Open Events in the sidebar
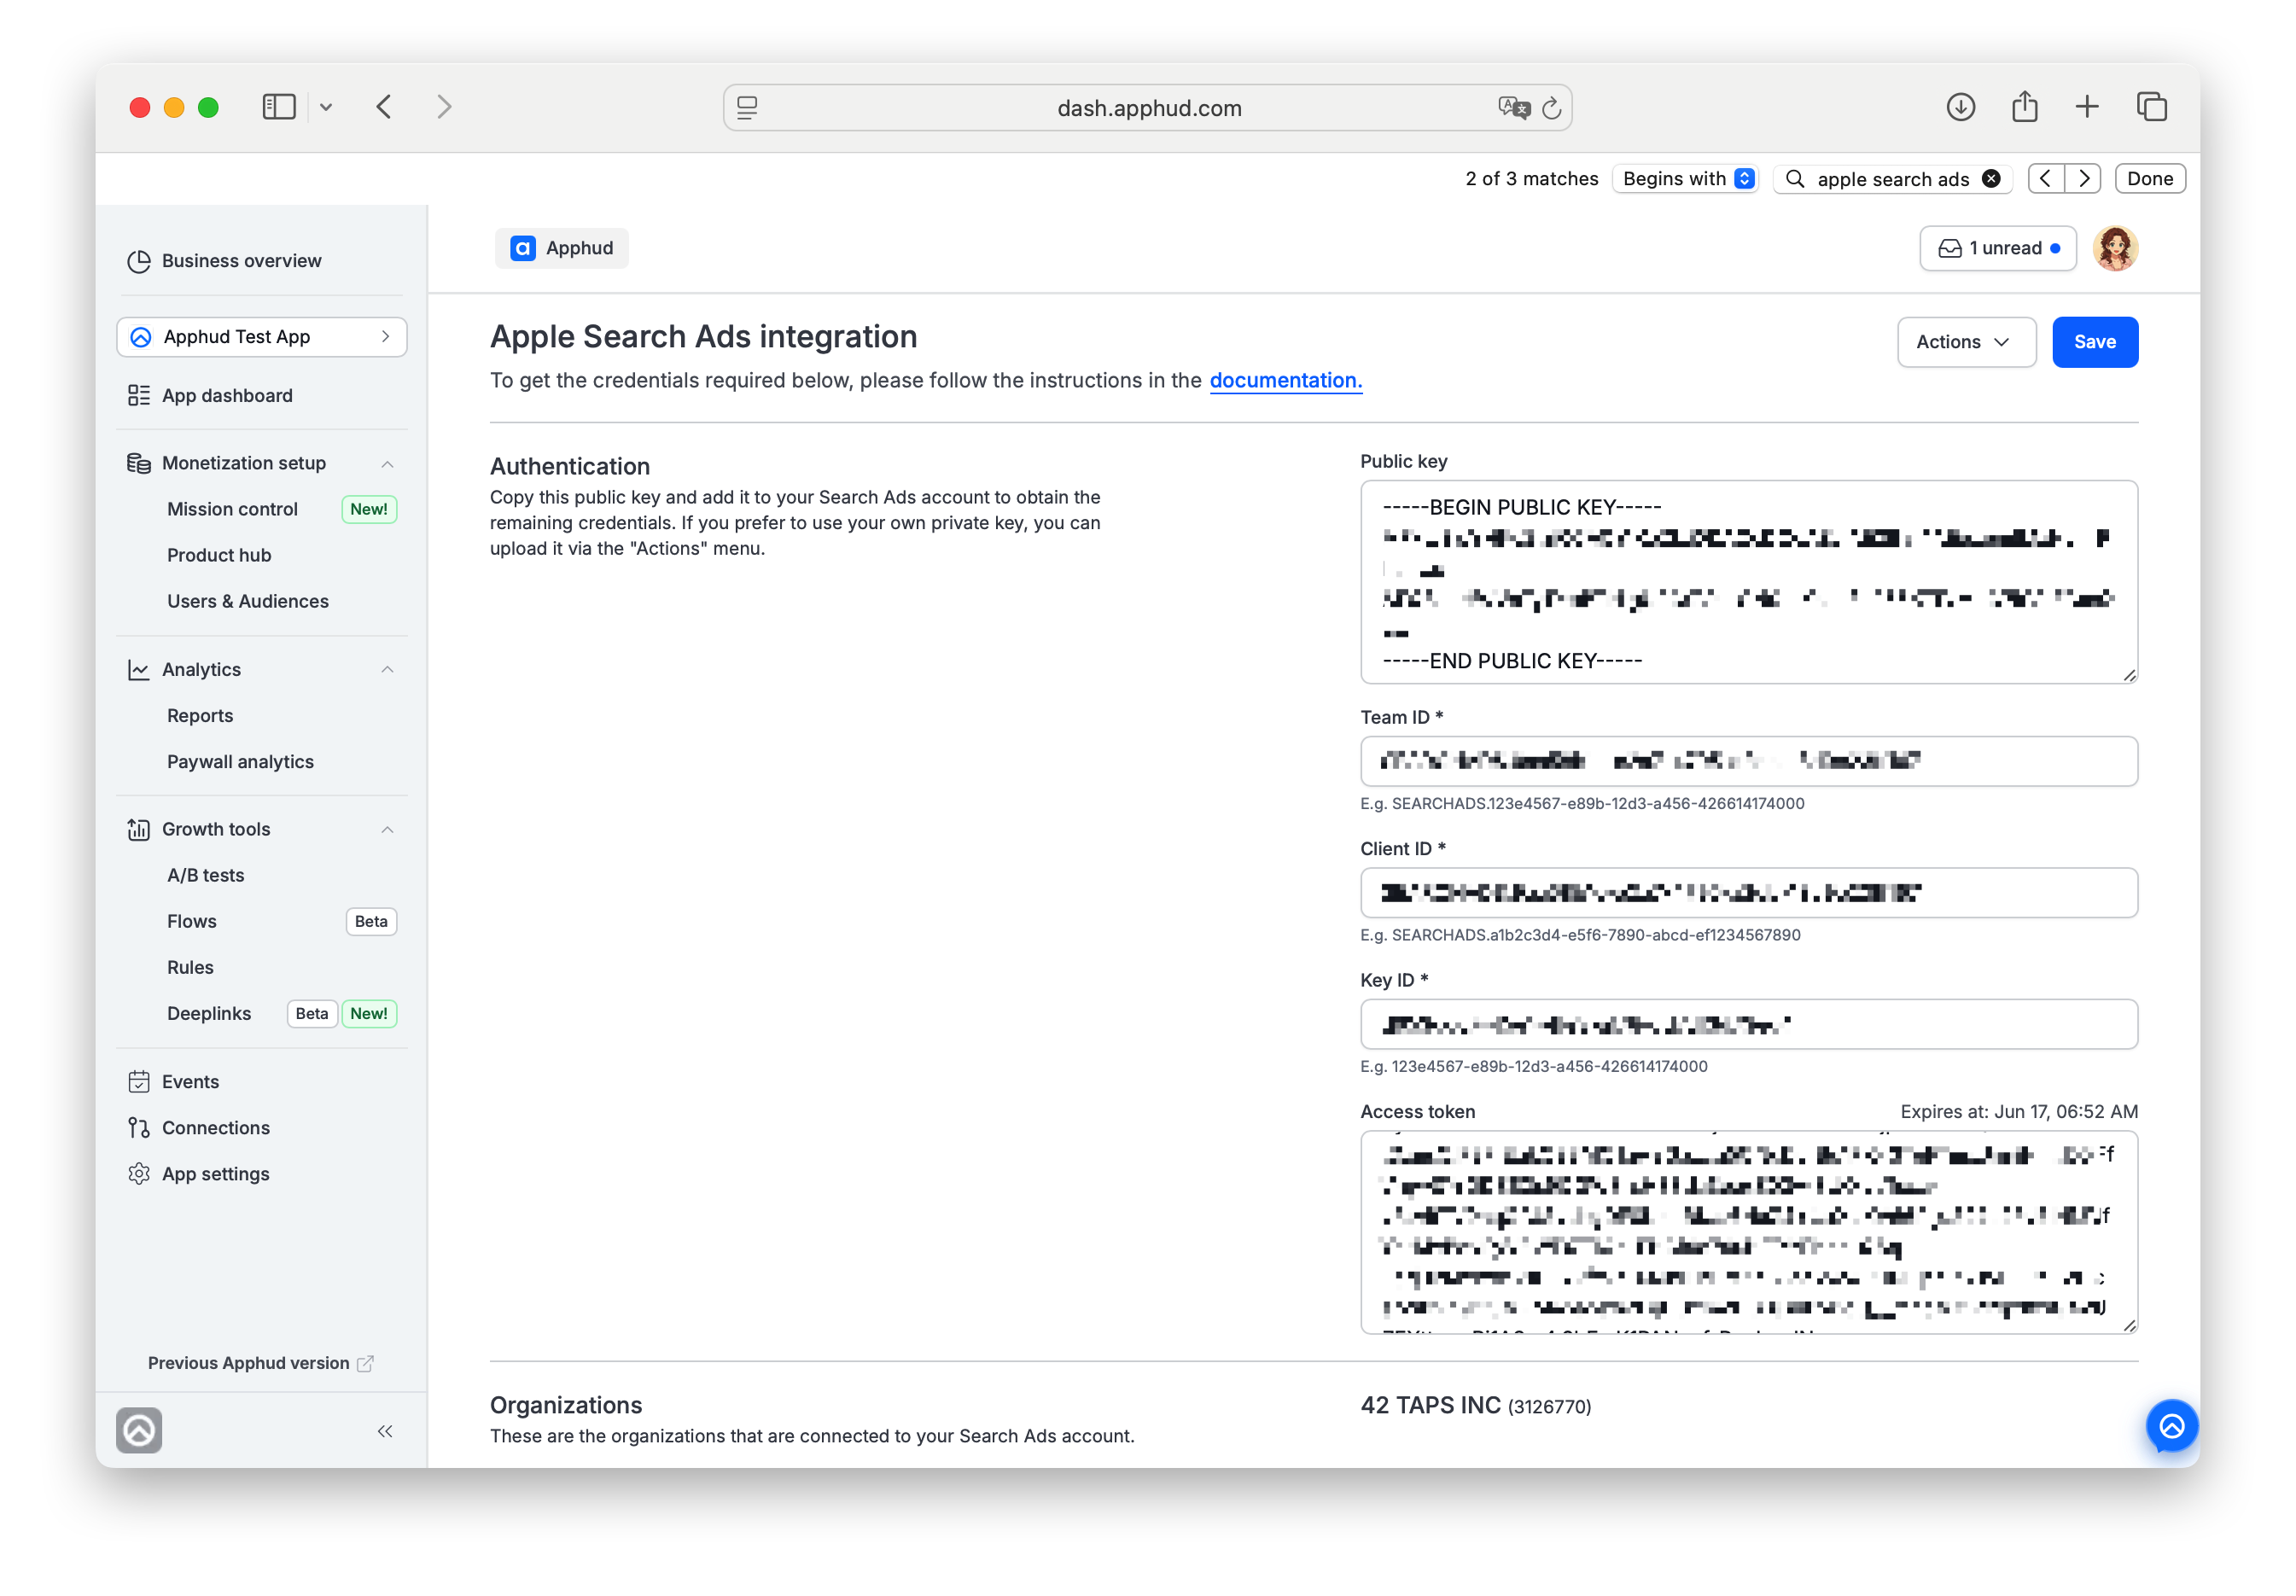Viewport: 2296px width, 1596px height. [190, 1082]
